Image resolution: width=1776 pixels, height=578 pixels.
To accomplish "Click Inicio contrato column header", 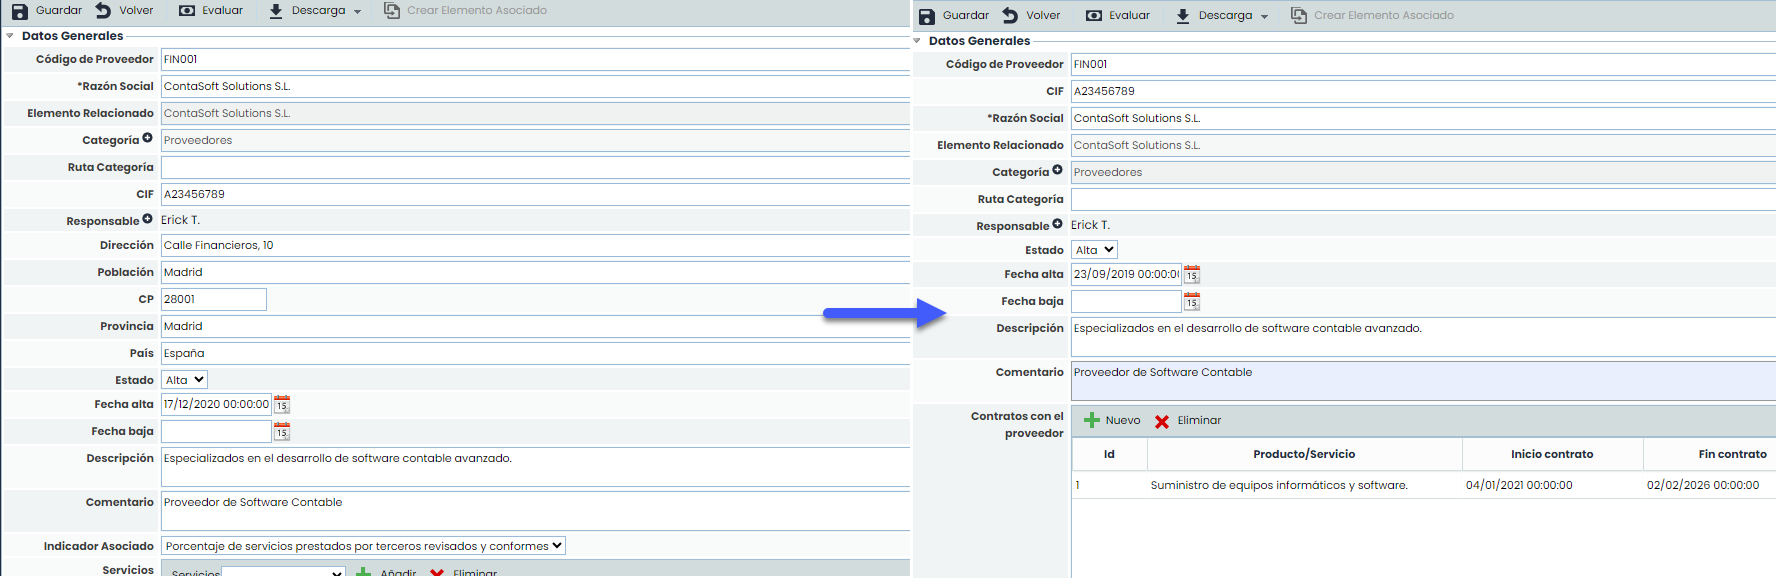I will [1551, 454].
